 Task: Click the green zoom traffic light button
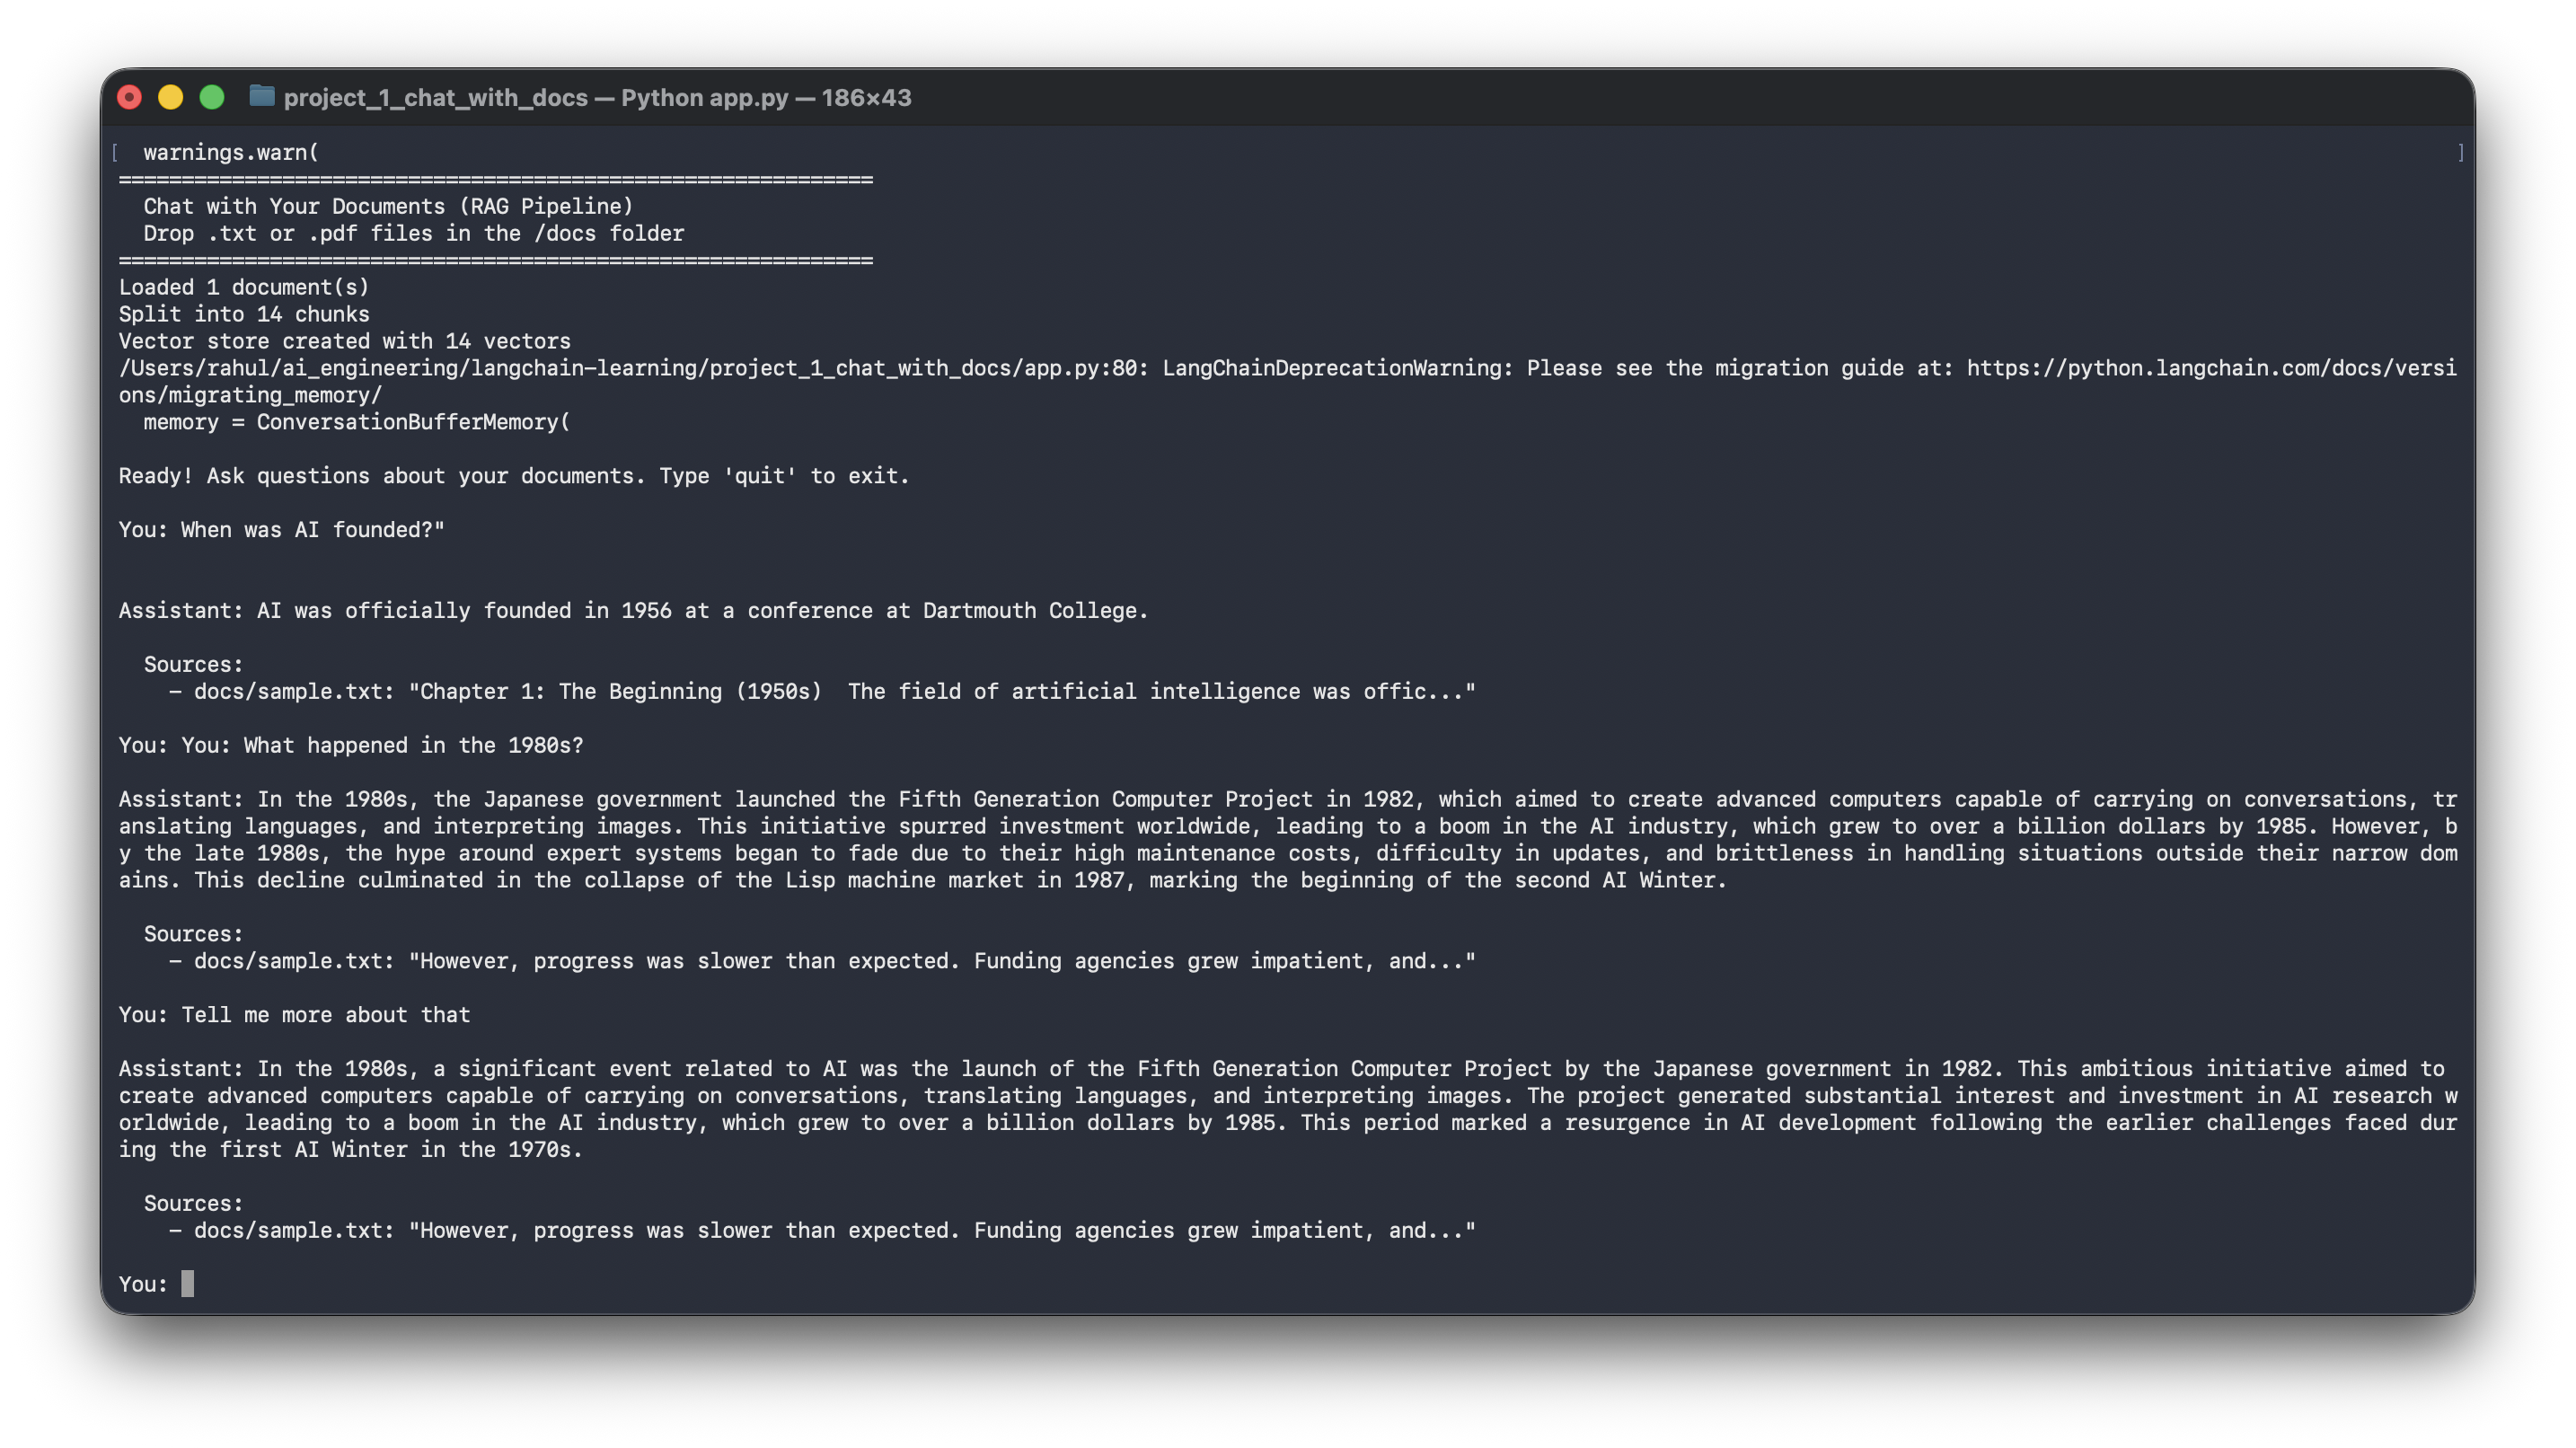[x=211, y=97]
